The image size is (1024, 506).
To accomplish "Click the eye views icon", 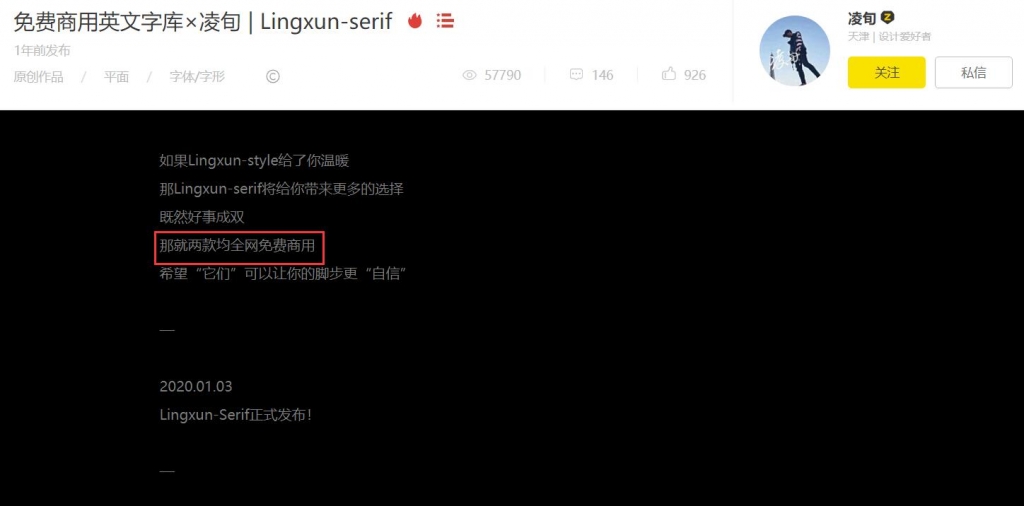I will tap(470, 75).
